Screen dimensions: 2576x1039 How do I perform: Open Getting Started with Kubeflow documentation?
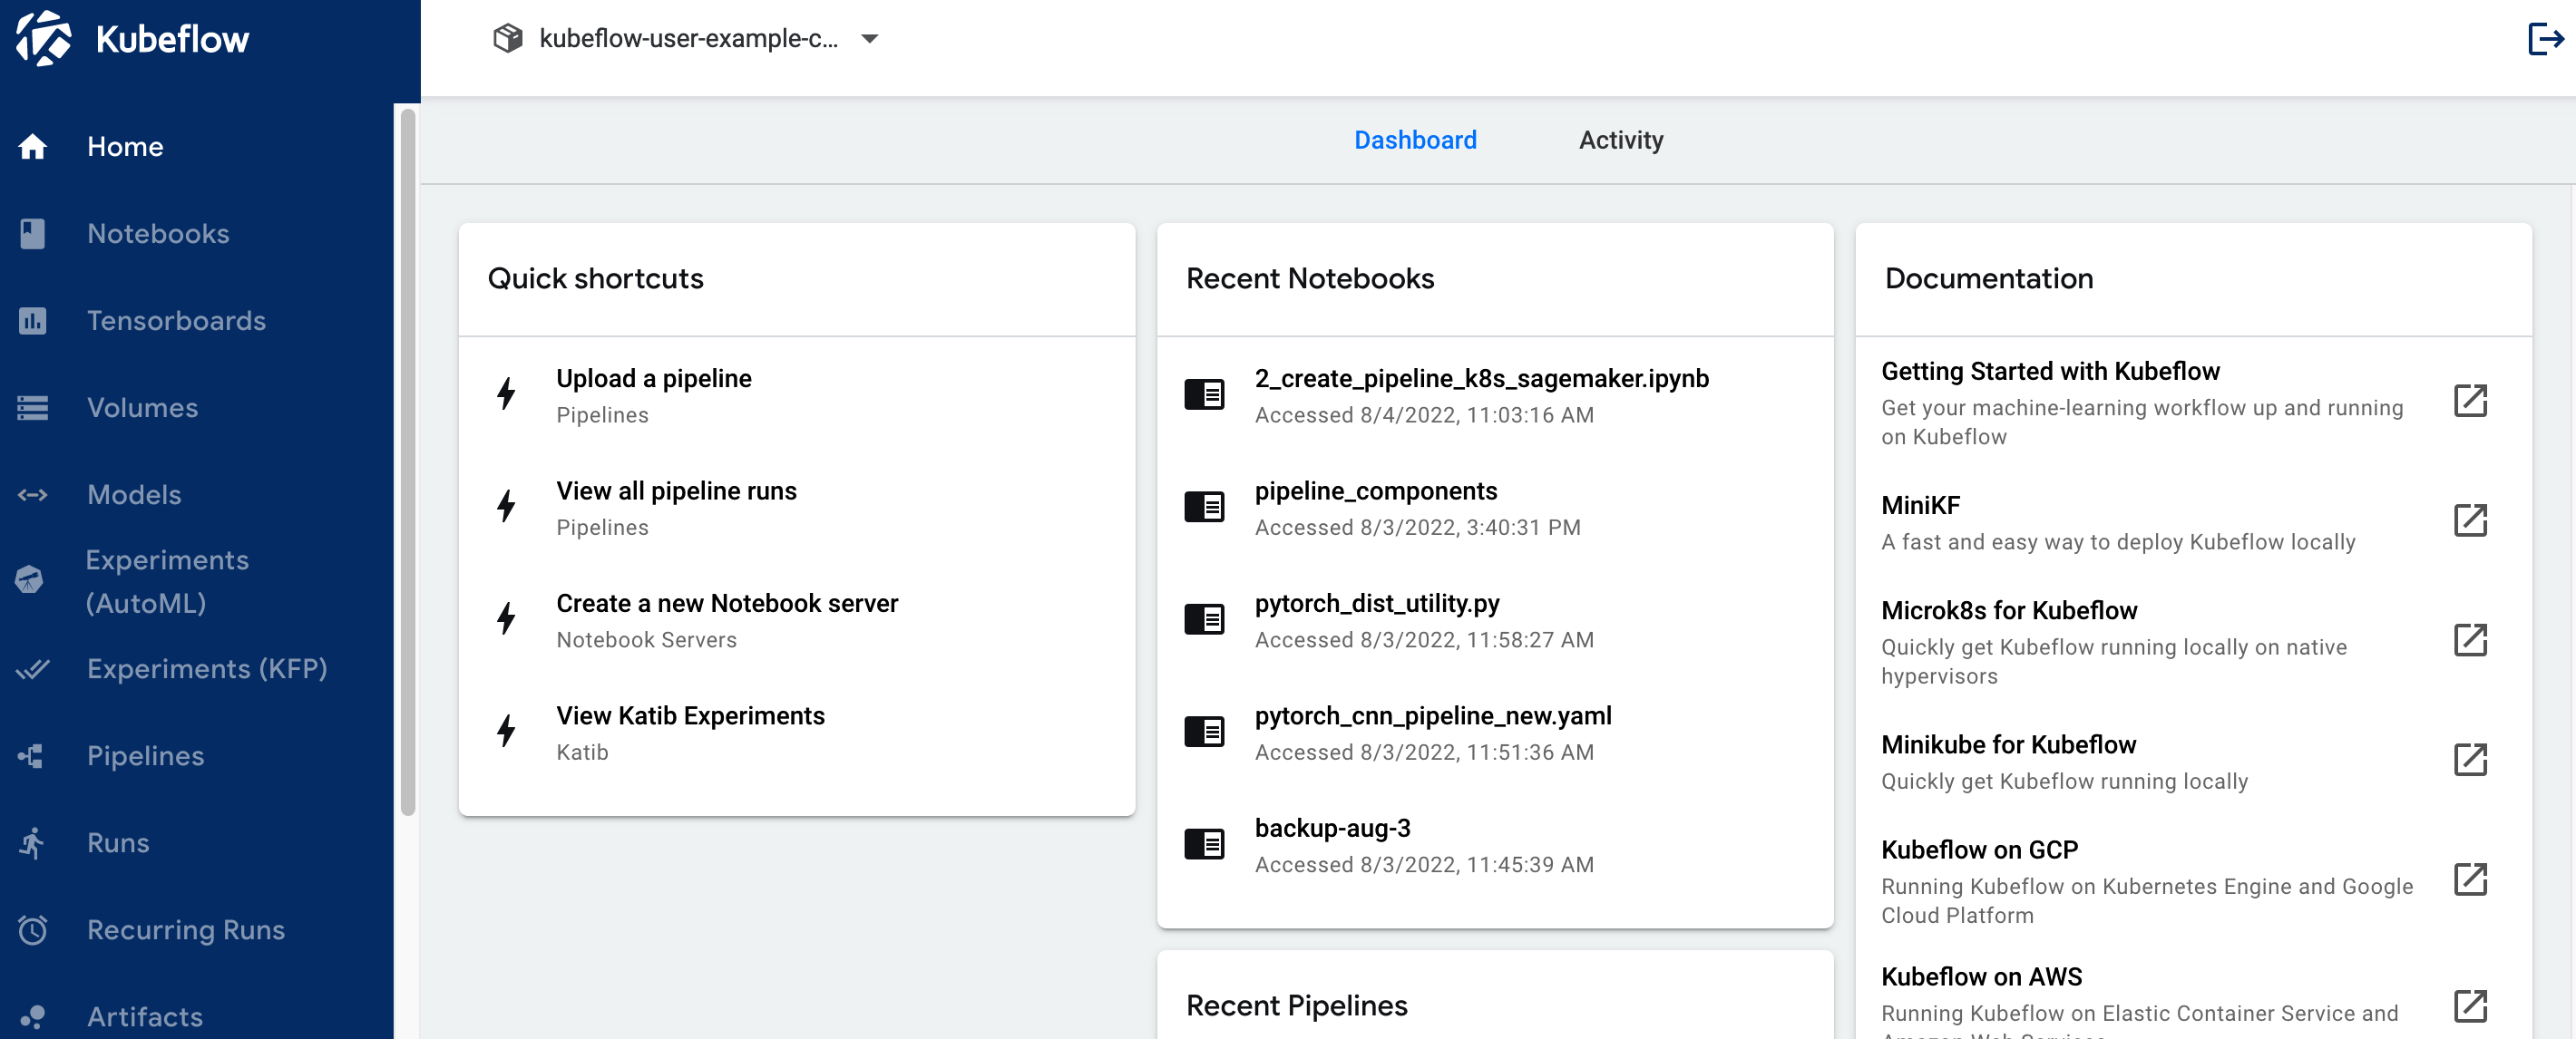click(x=2192, y=402)
